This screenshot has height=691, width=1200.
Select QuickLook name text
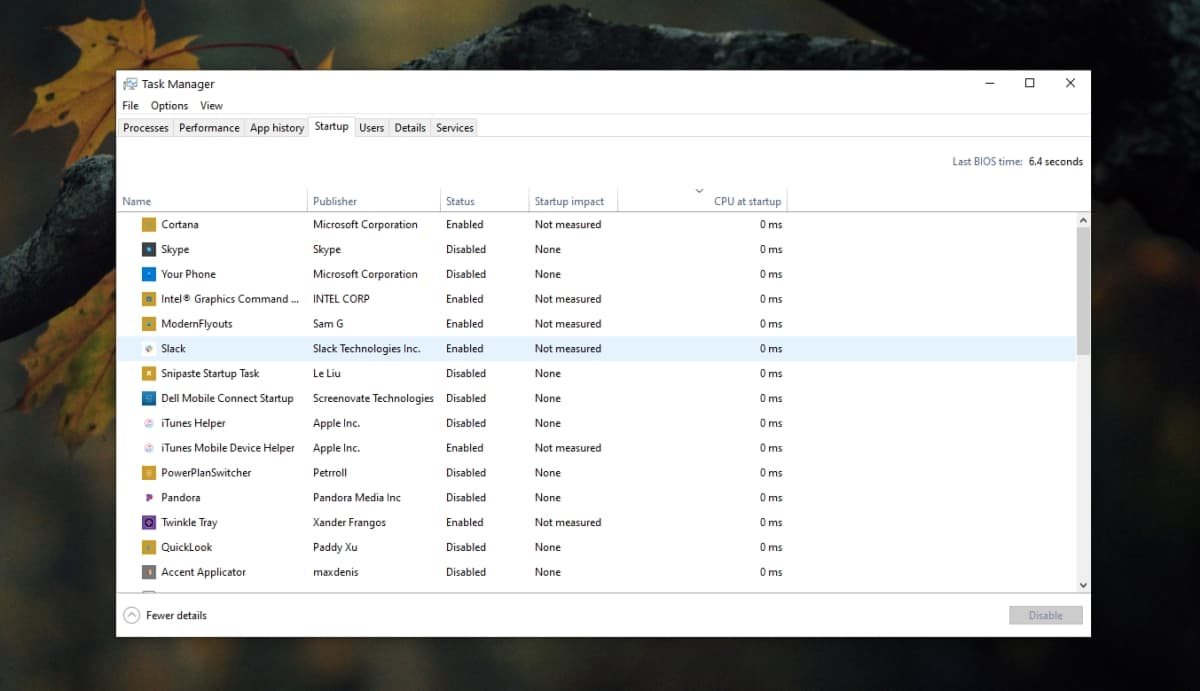point(187,547)
